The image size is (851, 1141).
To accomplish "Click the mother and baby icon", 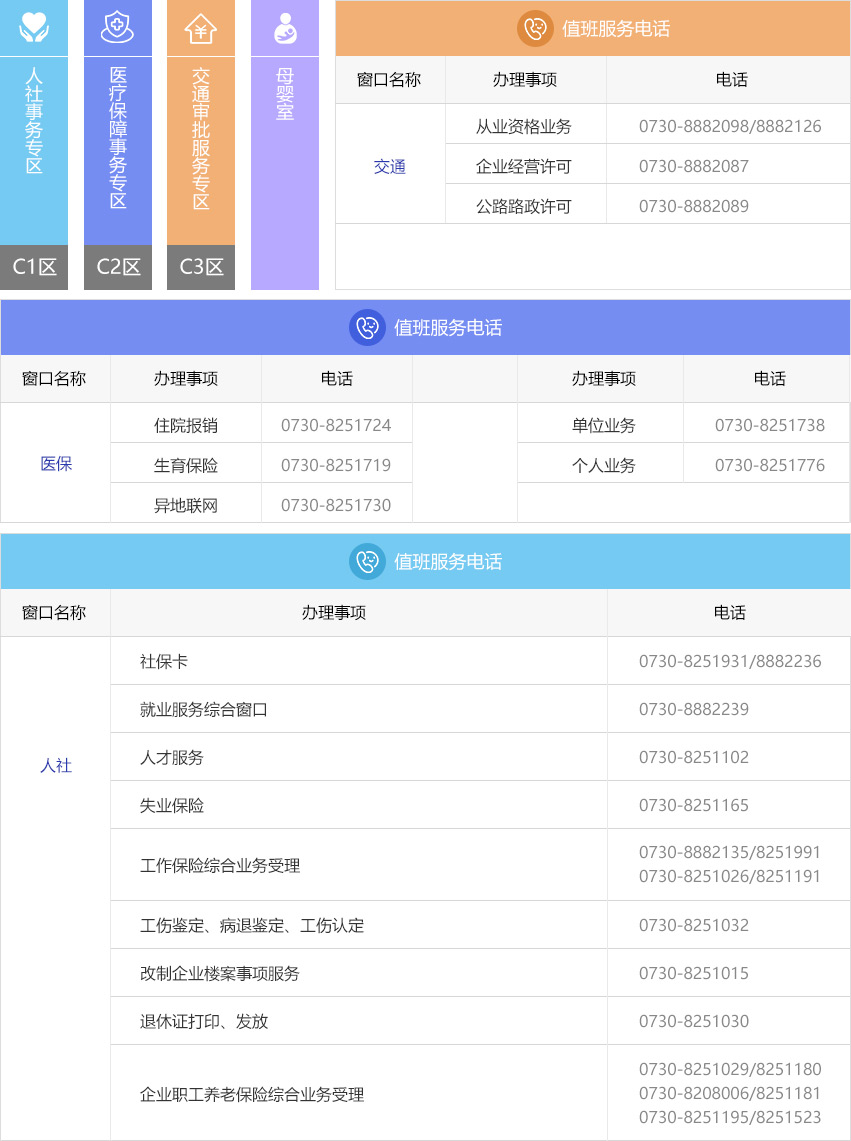I will pos(285,28).
